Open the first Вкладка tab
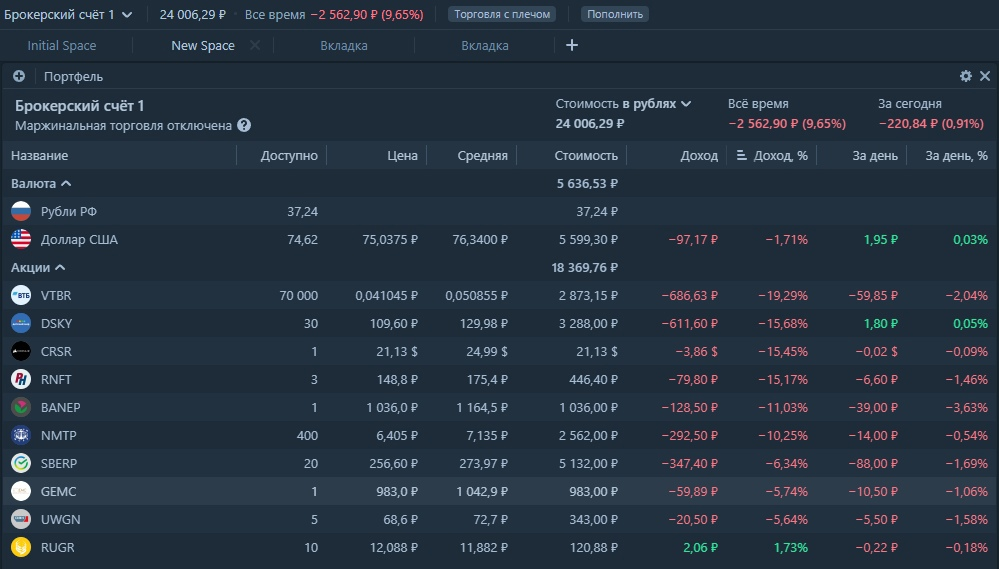This screenshot has width=999, height=569. coord(344,46)
